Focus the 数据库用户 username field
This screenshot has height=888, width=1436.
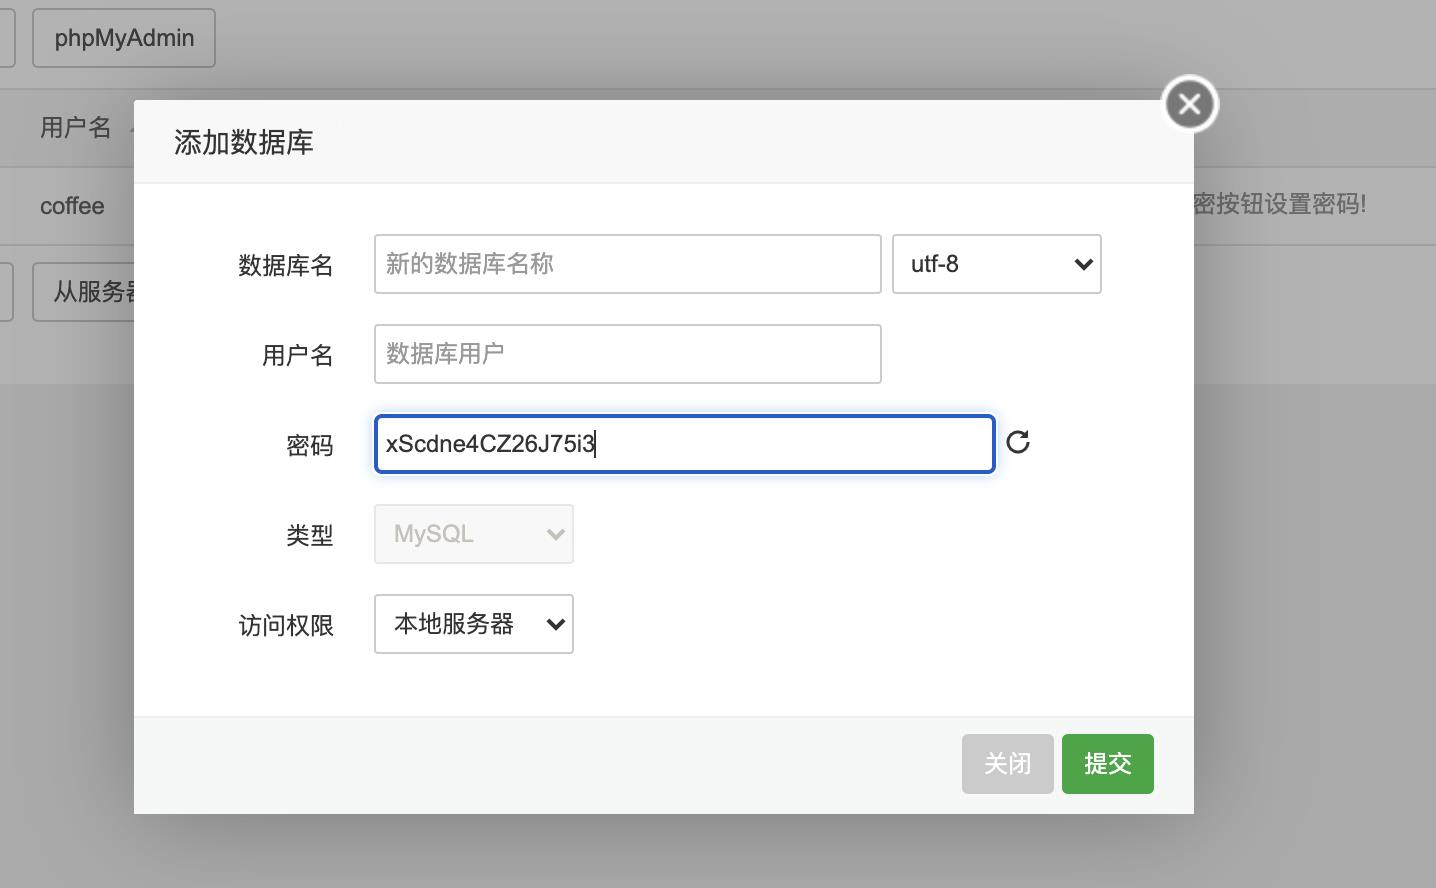coord(628,354)
